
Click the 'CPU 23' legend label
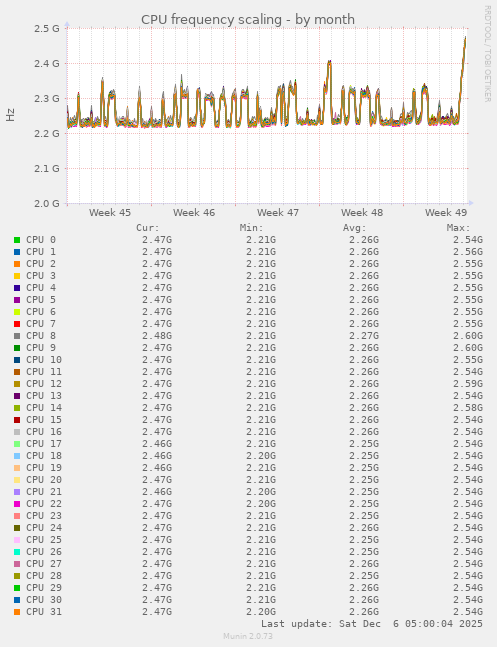[x=44, y=516]
